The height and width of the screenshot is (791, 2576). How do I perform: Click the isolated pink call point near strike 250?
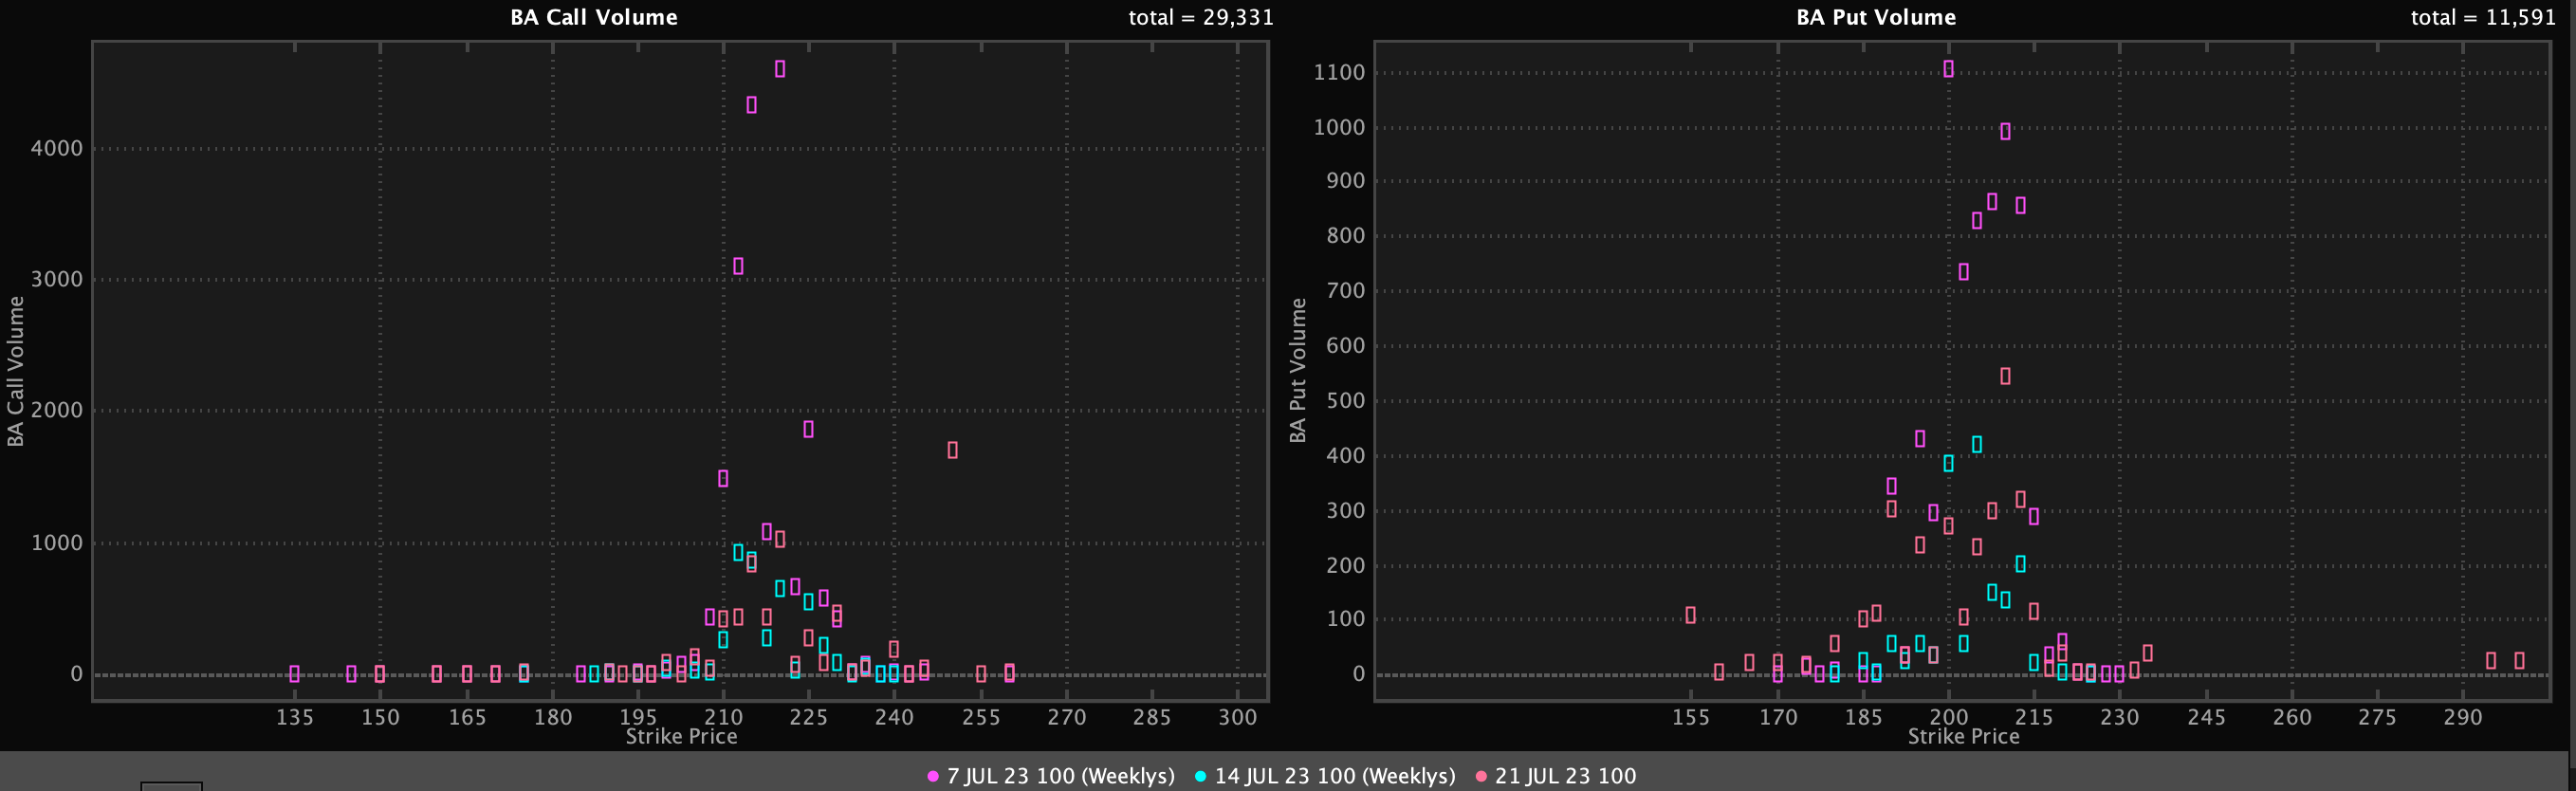click(x=952, y=450)
